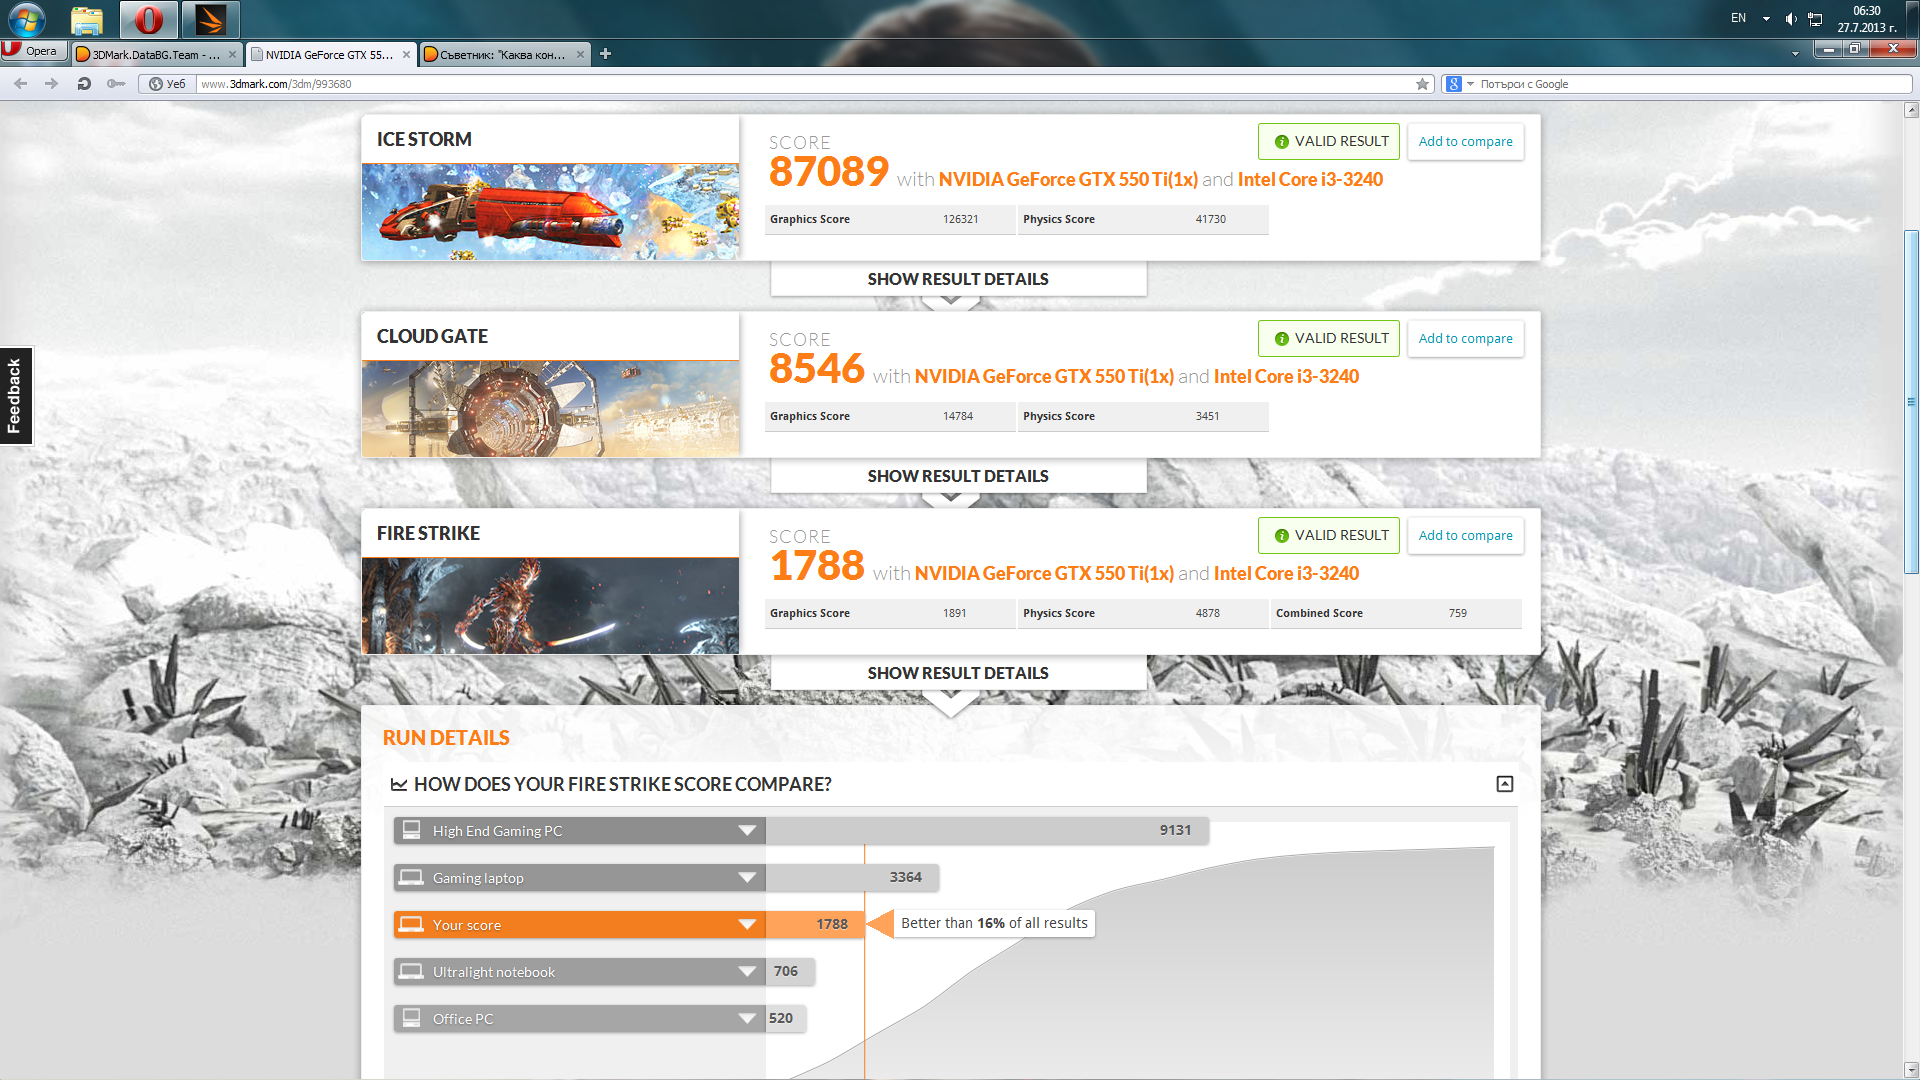Screen dimensions: 1920x1080
Task: Click the page vertical scrollbar thumb
Action: coord(1911,402)
